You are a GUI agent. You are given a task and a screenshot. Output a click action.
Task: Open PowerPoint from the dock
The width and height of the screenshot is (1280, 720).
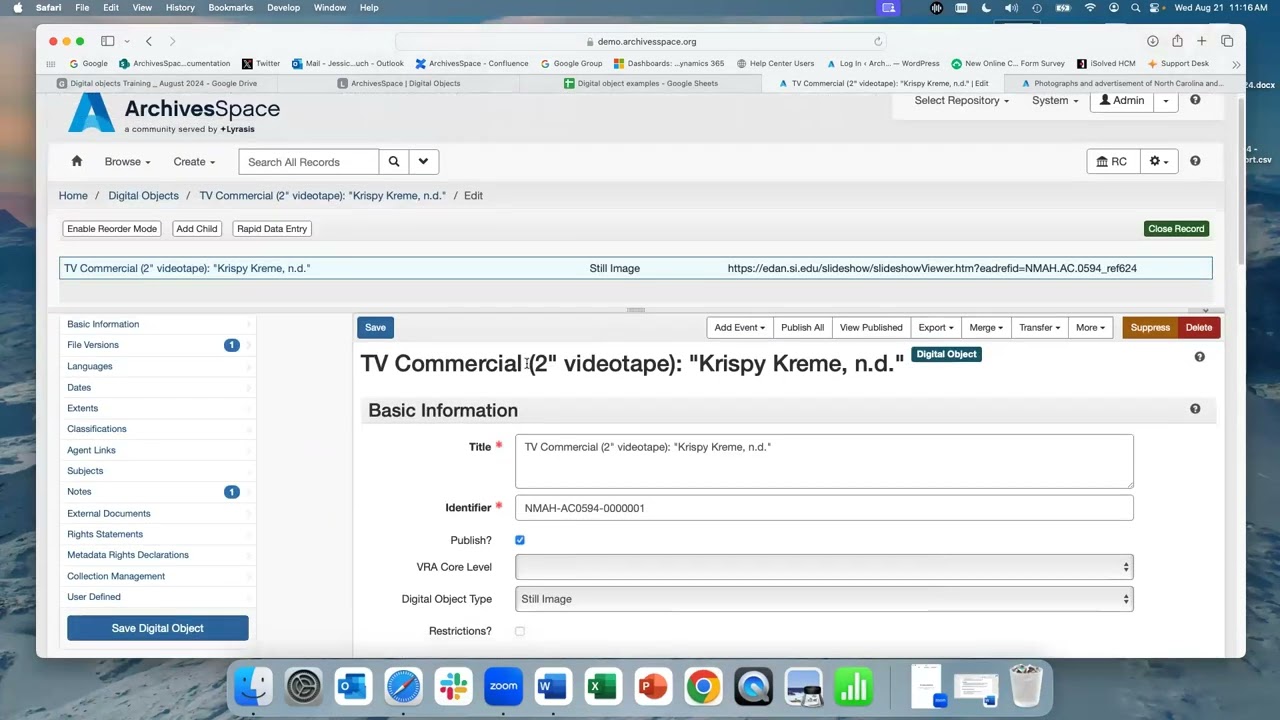tap(653, 687)
